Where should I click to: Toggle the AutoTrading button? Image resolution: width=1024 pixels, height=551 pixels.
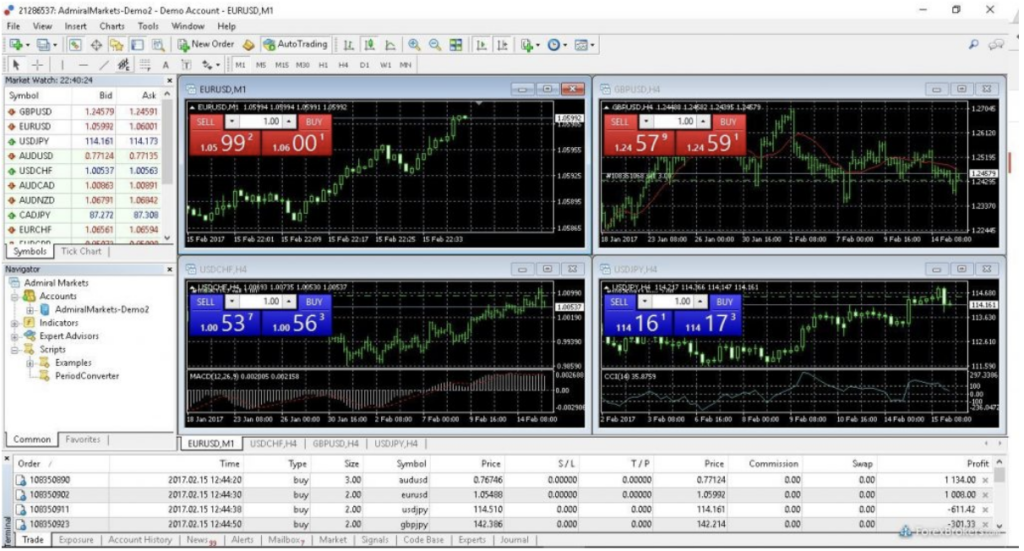295,45
